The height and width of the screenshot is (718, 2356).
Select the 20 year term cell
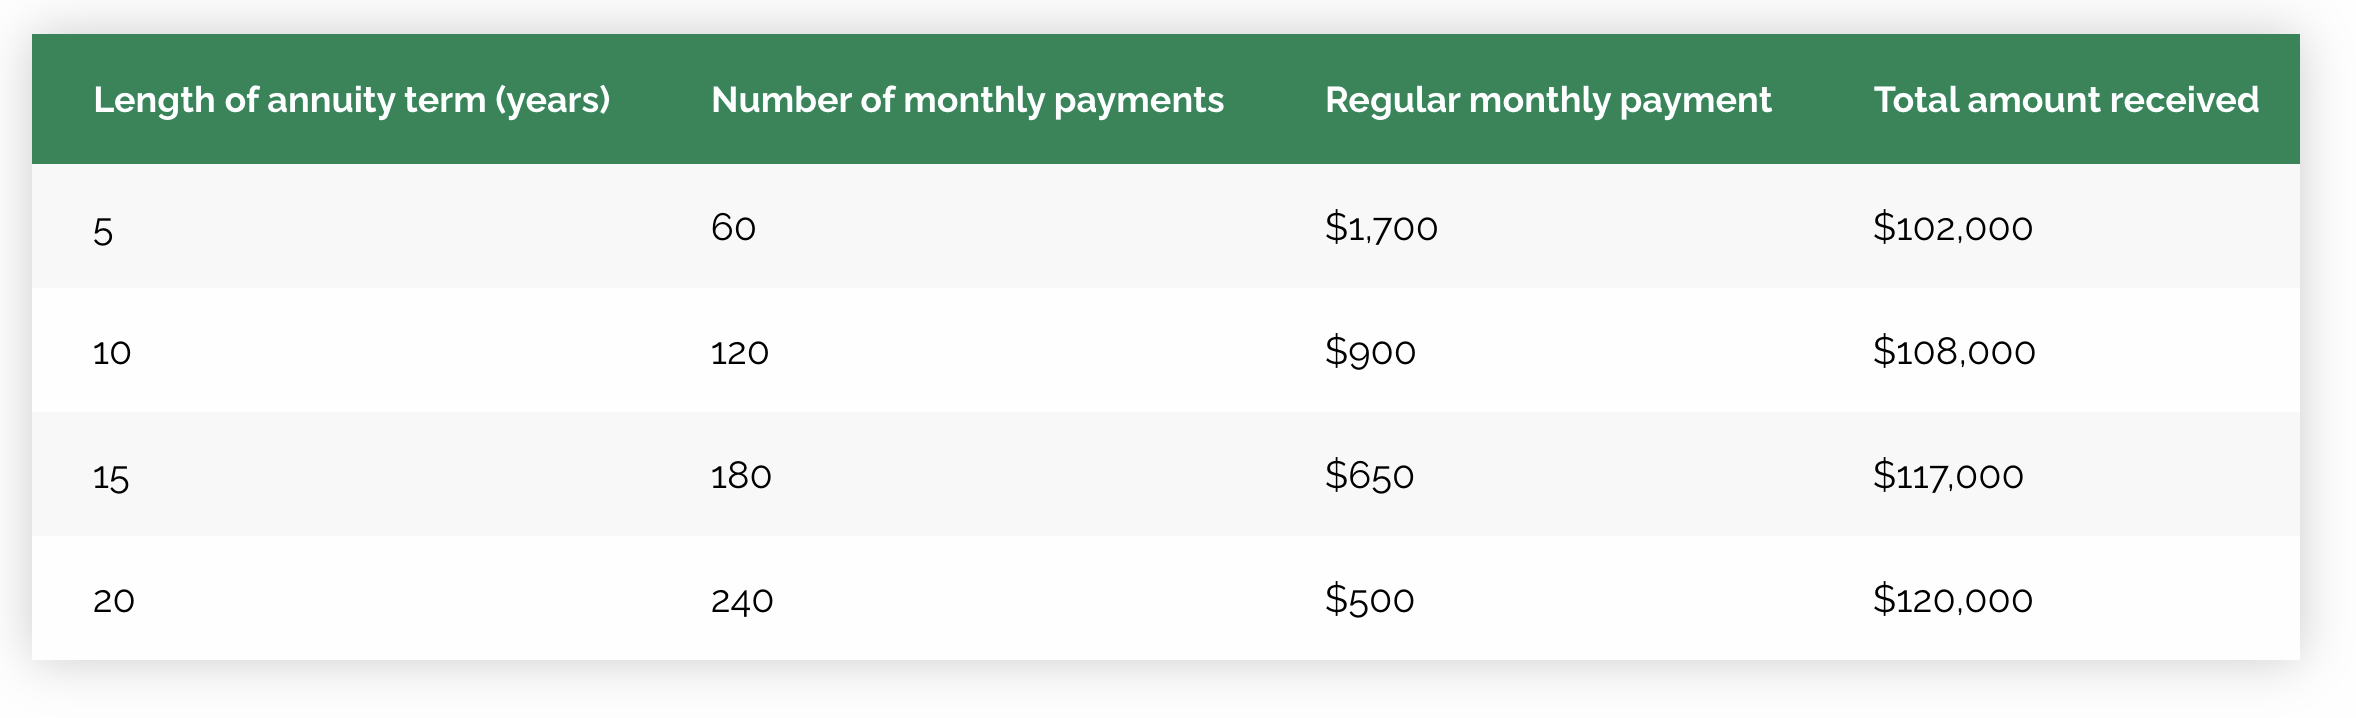point(114,600)
